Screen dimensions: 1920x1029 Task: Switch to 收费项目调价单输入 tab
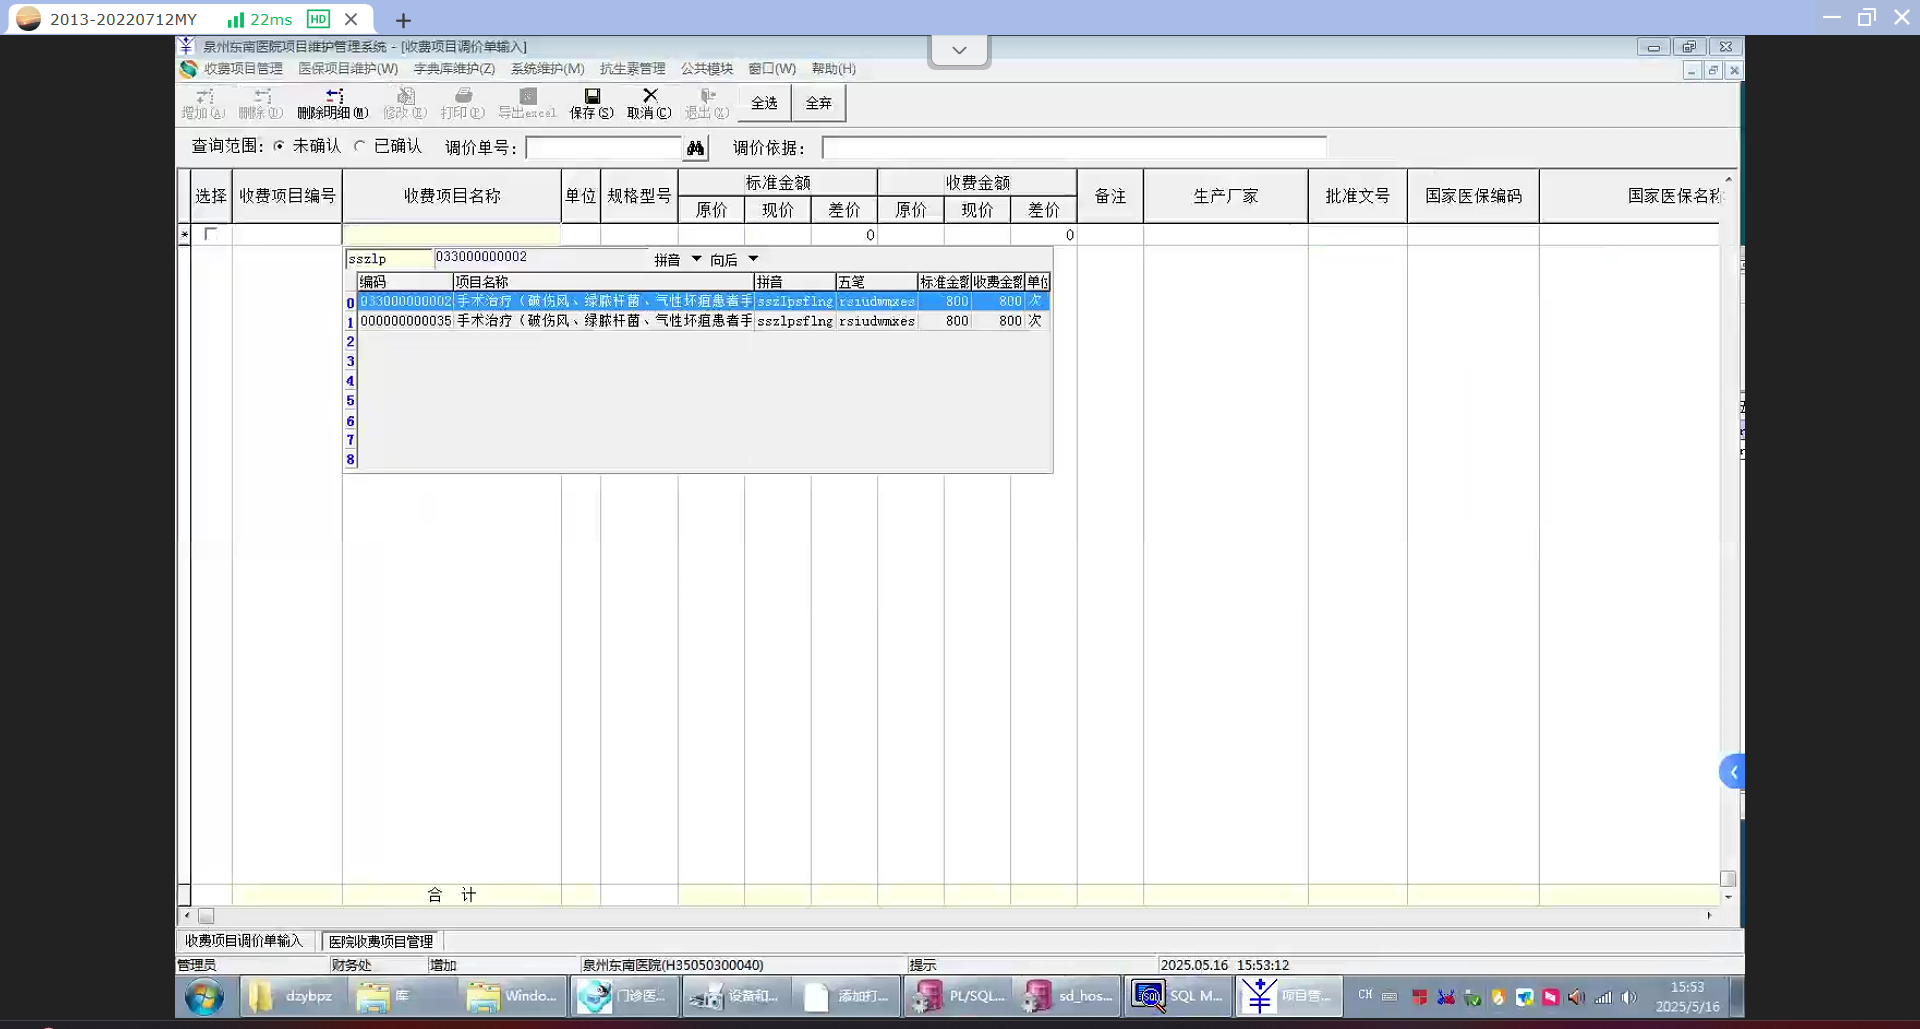[243, 941]
